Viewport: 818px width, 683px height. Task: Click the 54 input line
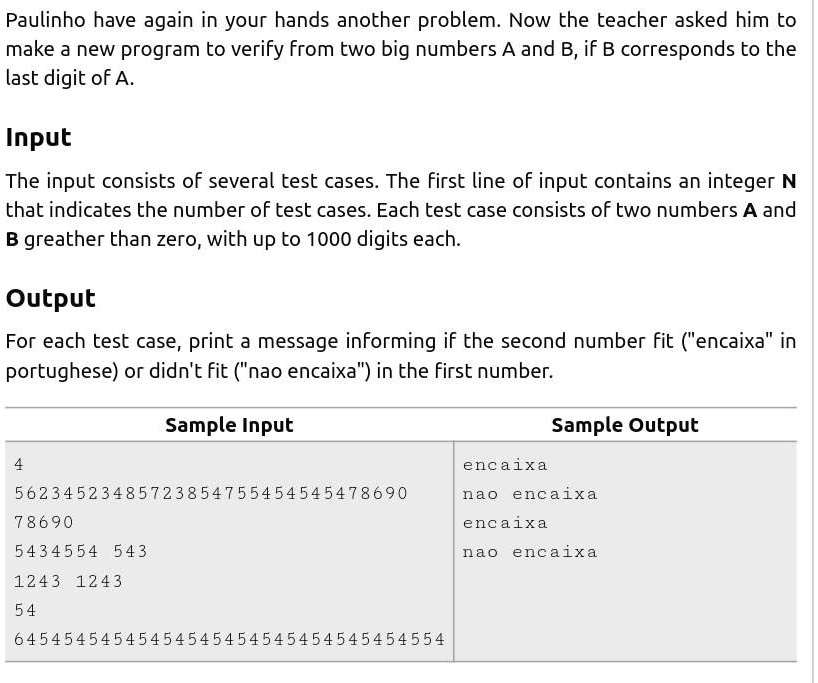tap(25, 610)
